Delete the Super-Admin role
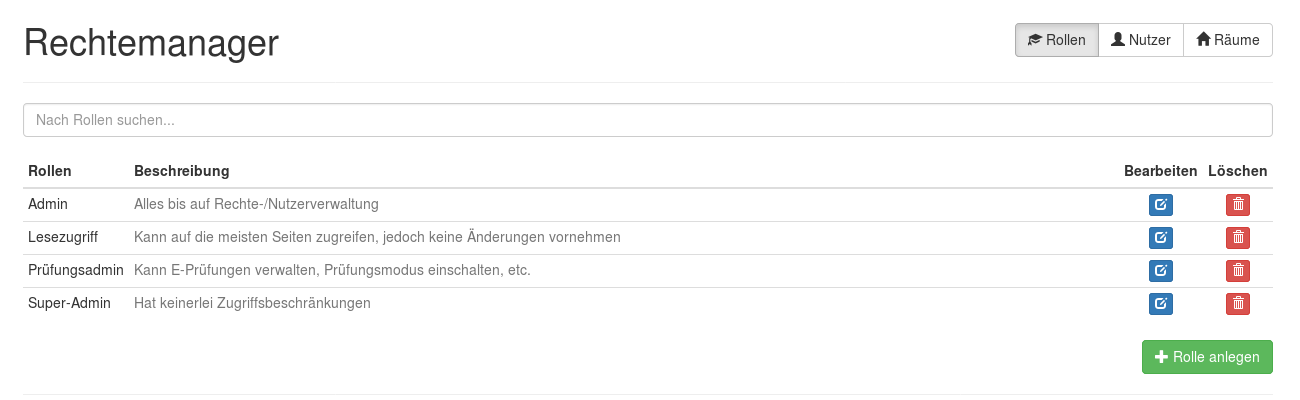The height and width of the screenshot is (400, 1300). click(1238, 304)
